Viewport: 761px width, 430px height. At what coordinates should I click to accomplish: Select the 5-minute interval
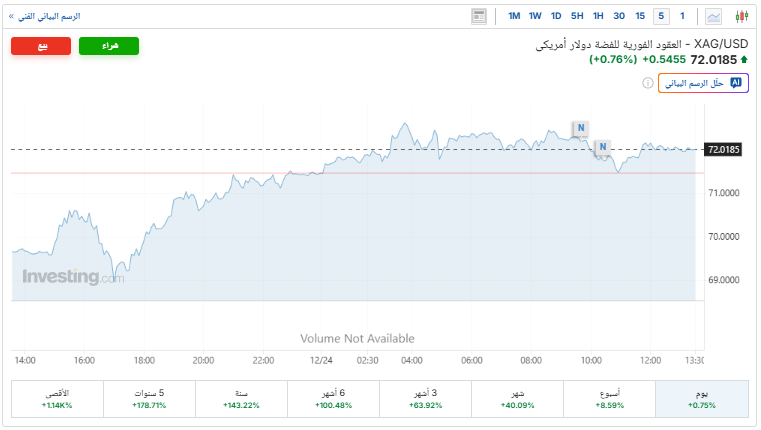[661, 16]
